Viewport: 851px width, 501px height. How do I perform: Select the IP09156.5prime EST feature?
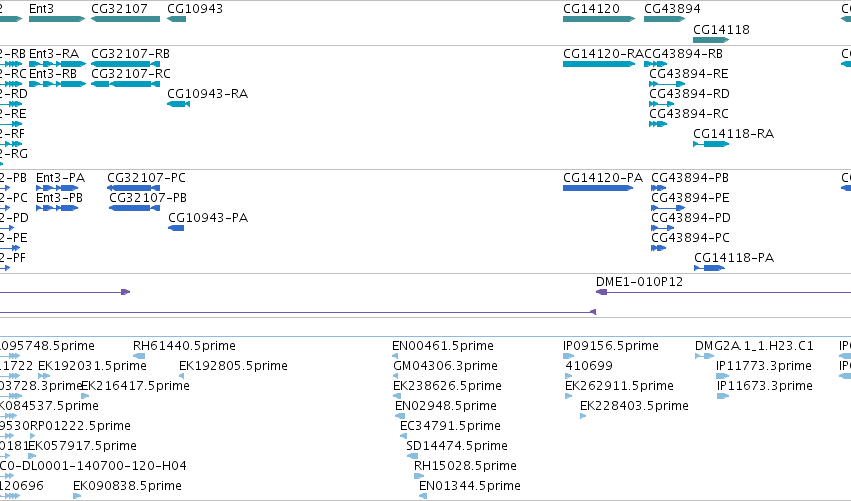click(x=568, y=356)
